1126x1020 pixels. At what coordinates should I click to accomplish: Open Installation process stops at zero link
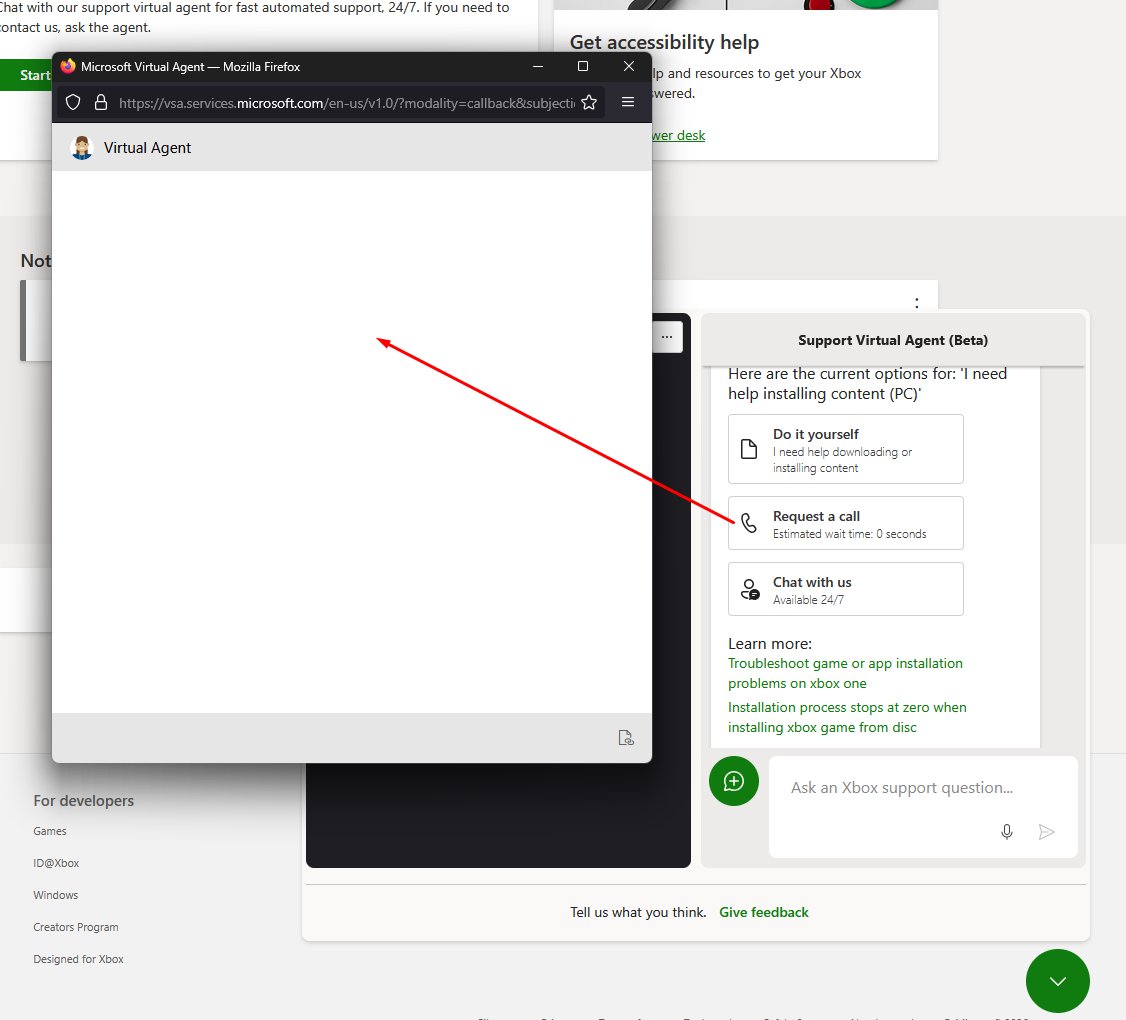tap(847, 717)
